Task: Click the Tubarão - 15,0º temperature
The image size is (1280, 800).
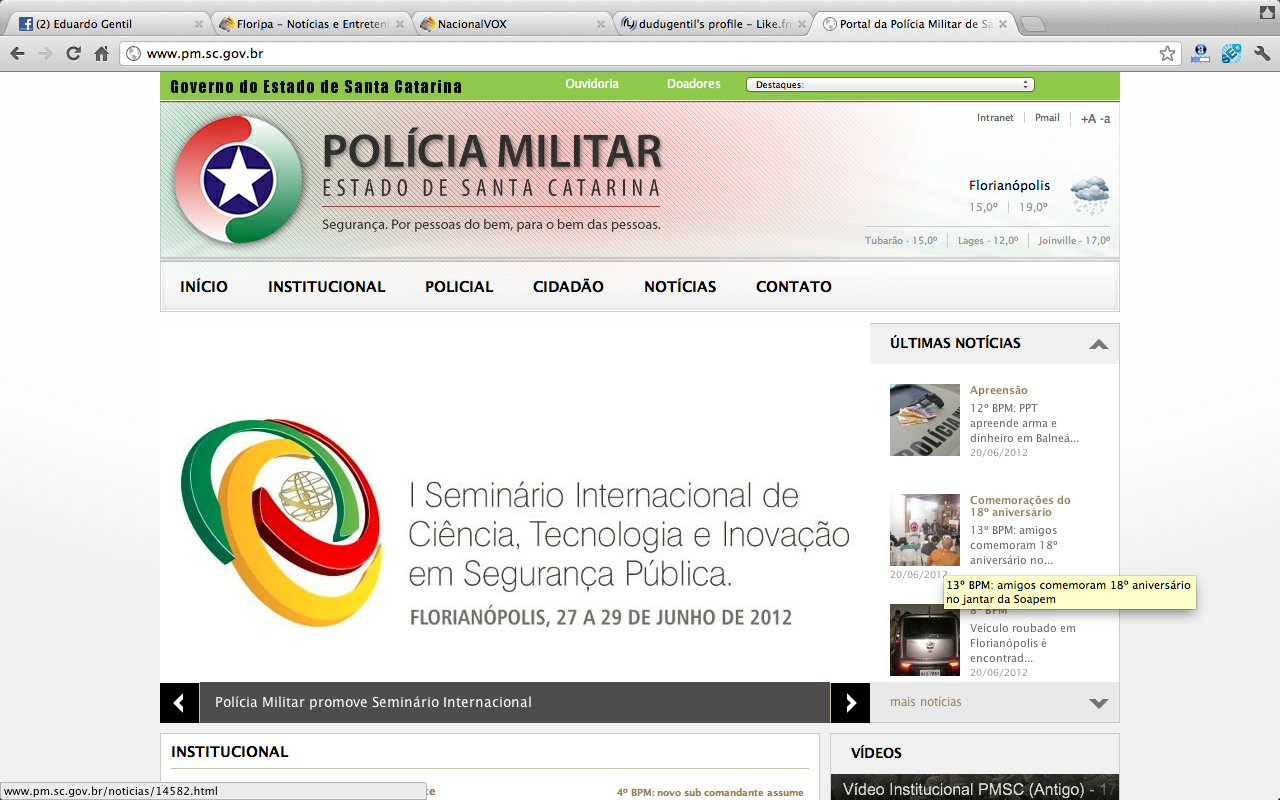Action: 901,241
